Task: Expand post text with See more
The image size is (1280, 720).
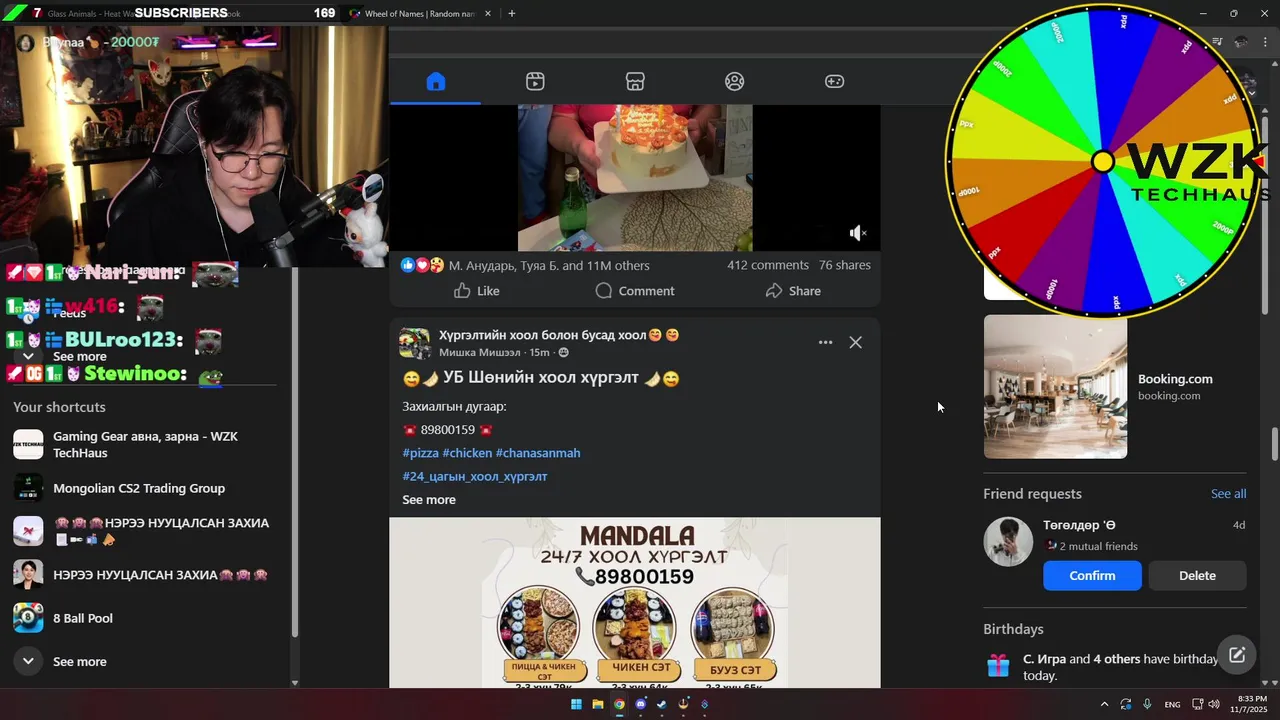Action: point(429,500)
